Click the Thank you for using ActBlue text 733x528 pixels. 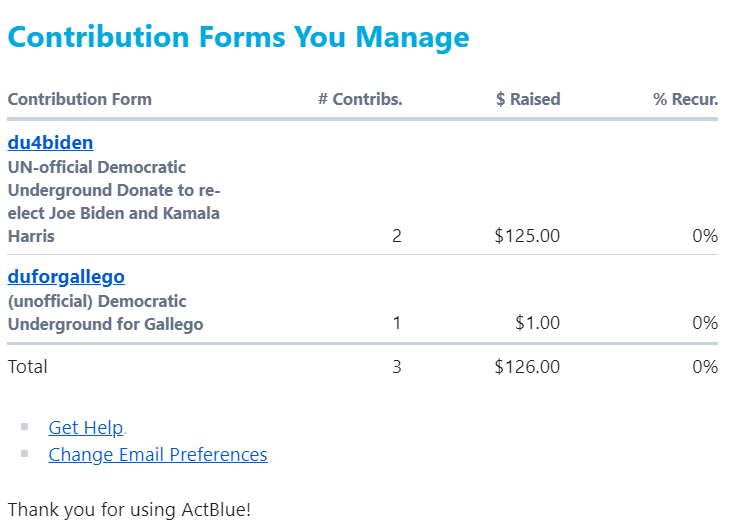(129, 509)
